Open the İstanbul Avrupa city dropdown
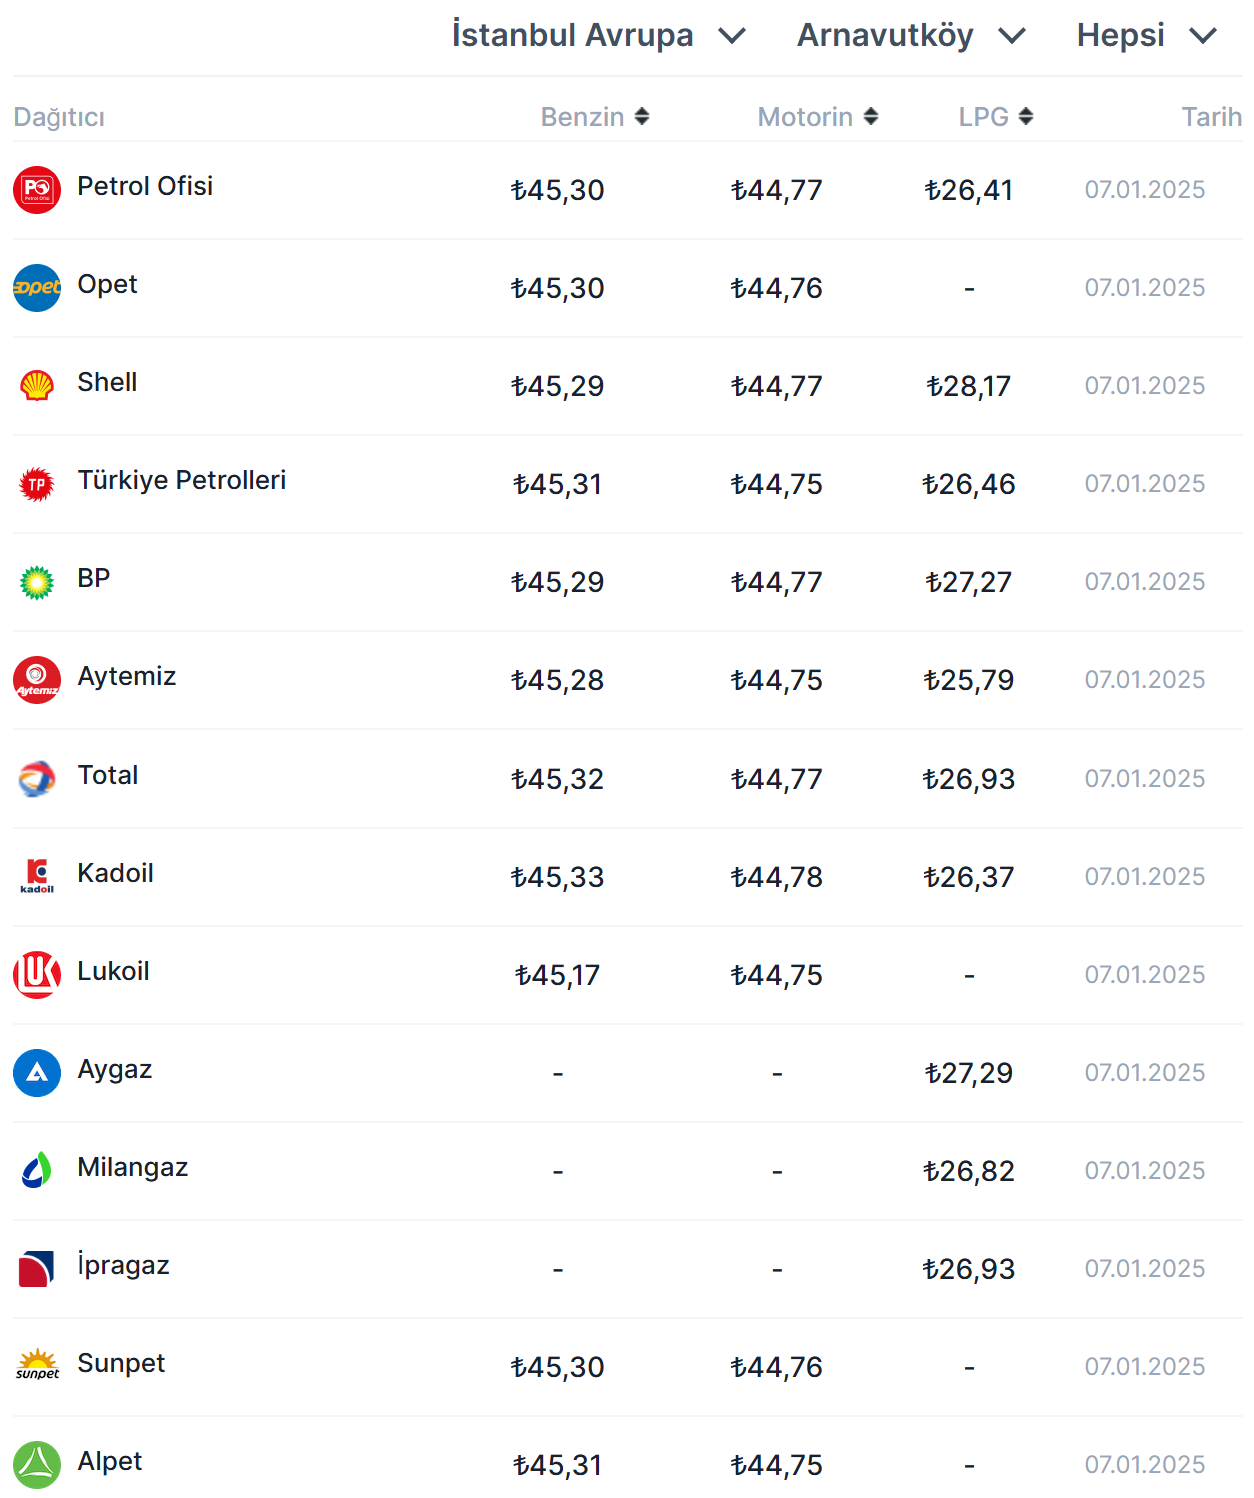Viewport: 1254px width, 1498px height. tap(599, 36)
